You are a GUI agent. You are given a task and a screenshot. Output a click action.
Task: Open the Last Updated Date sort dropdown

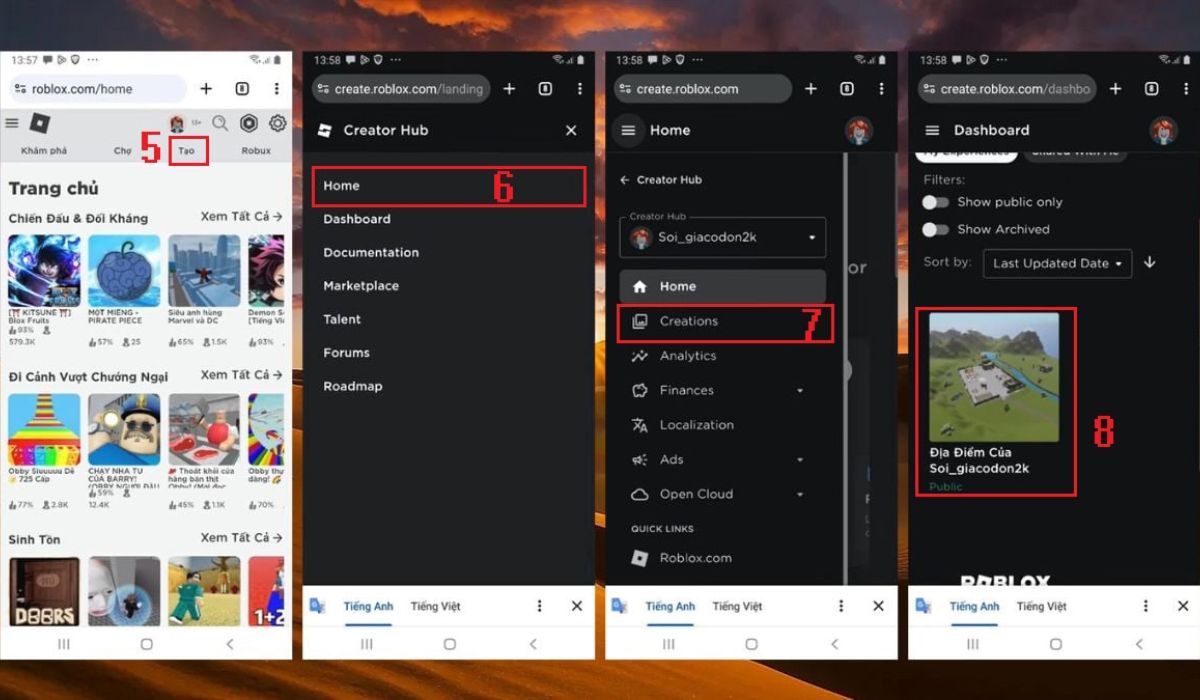tap(1058, 263)
